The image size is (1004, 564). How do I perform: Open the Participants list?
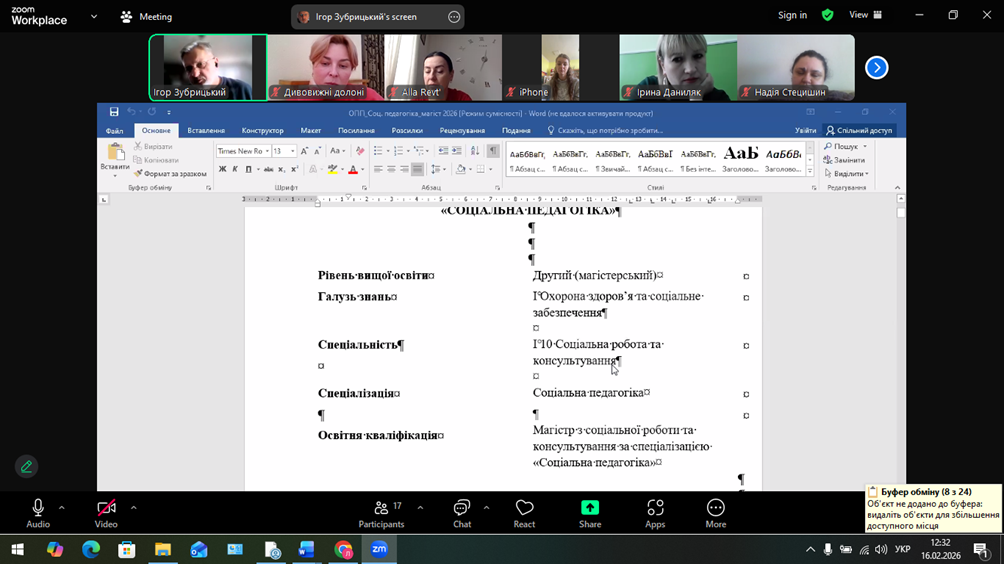(381, 513)
